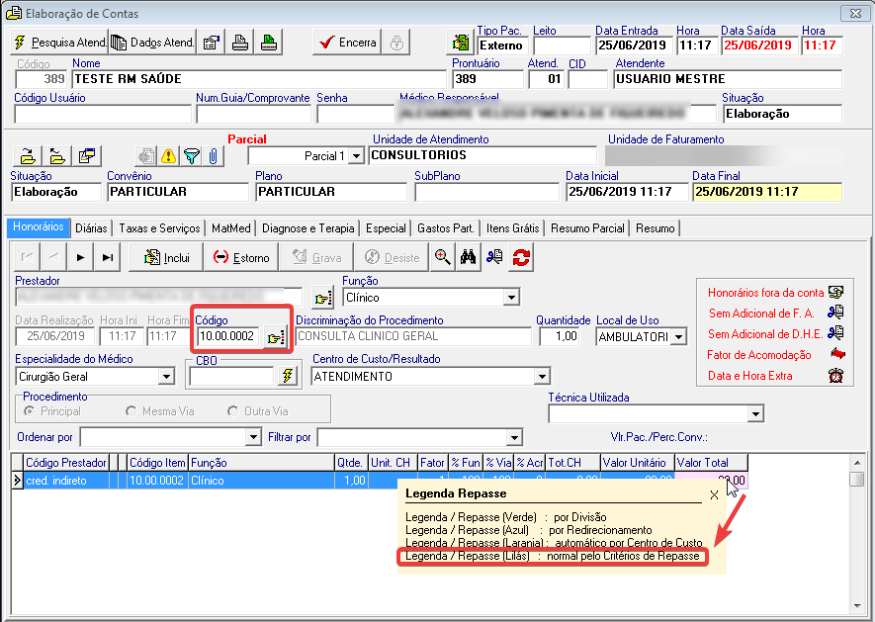Open Dados Atend. button
The width and height of the screenshot is (875, 622).
[152, 42]
